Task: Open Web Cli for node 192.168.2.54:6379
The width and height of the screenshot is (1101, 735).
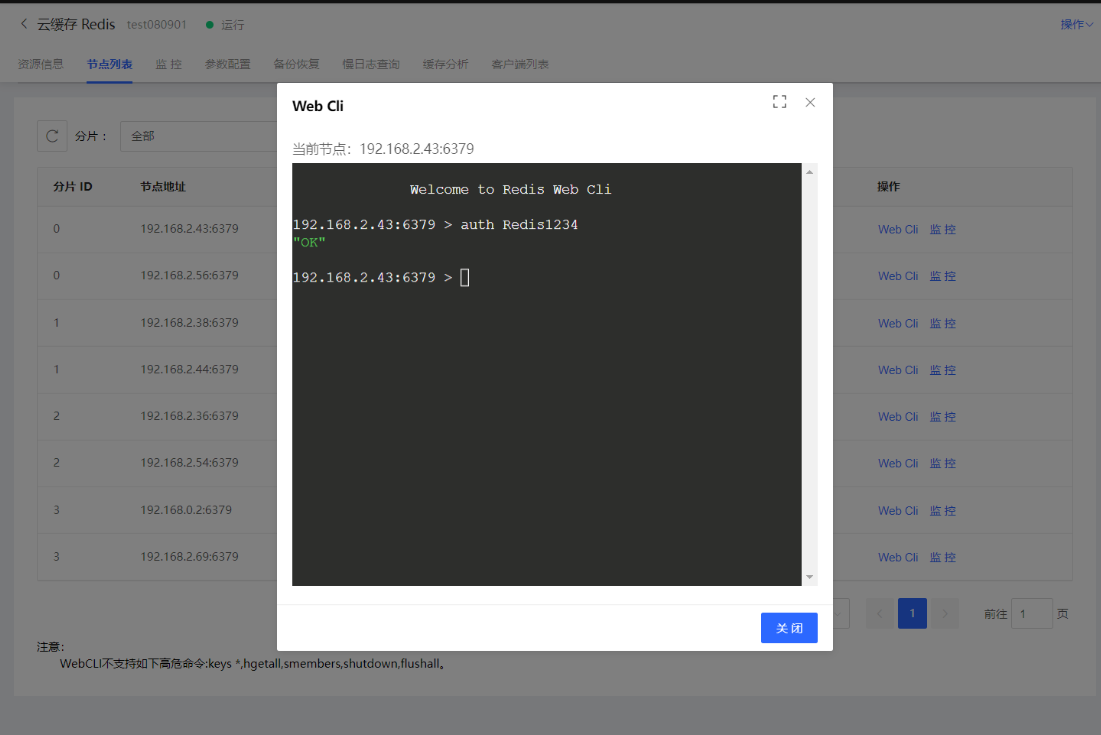Action: click(897, 463)
